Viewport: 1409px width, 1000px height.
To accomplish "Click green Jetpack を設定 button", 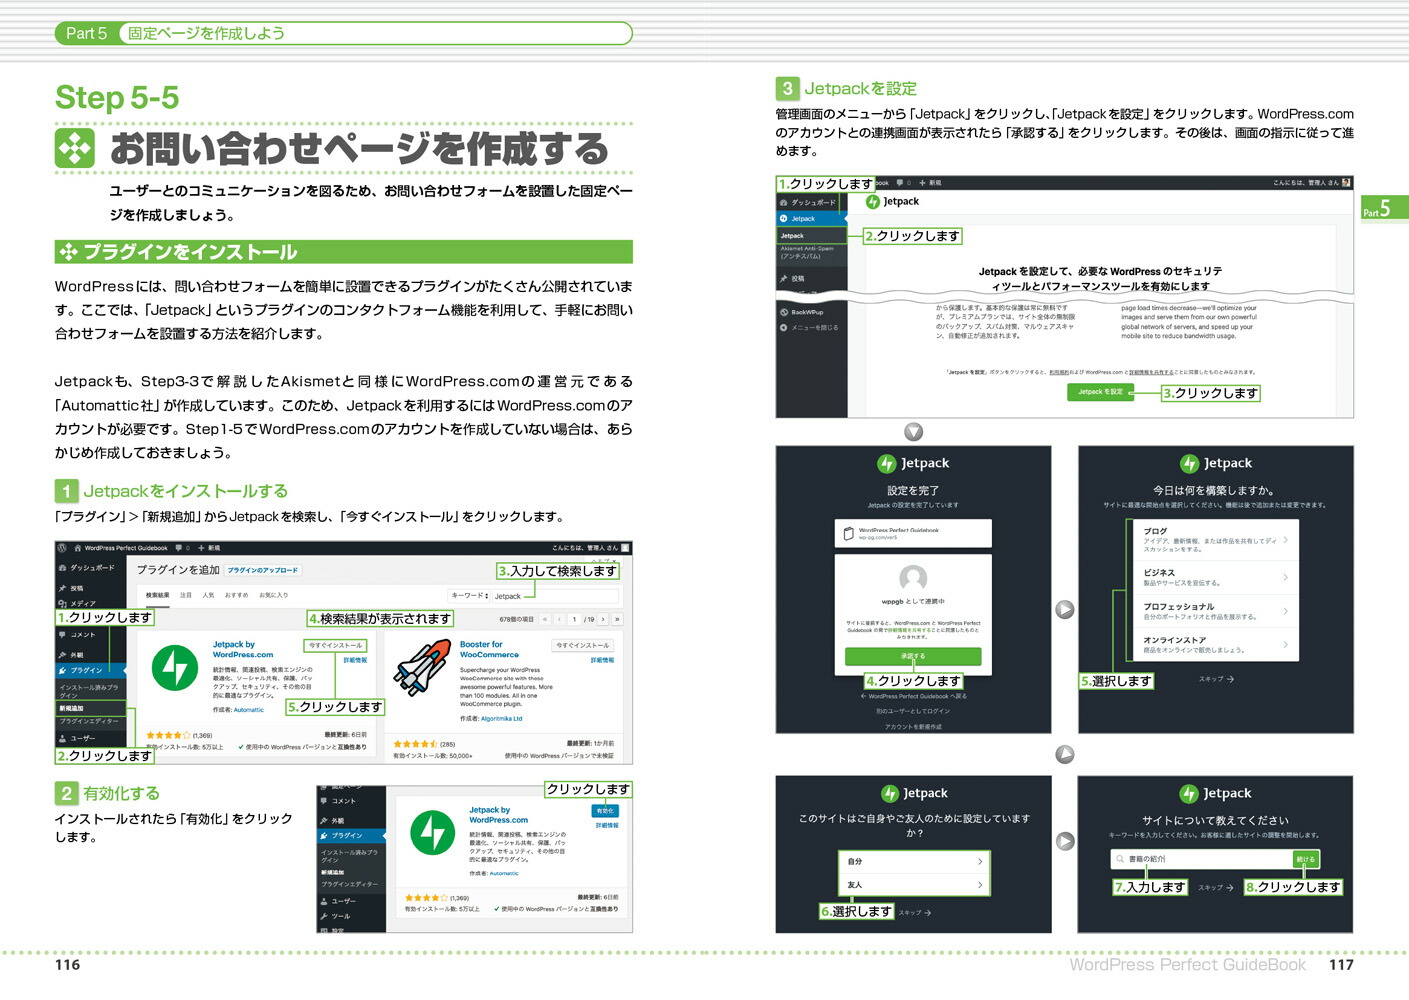I will pyautogui.click(x=1100, y=392).
